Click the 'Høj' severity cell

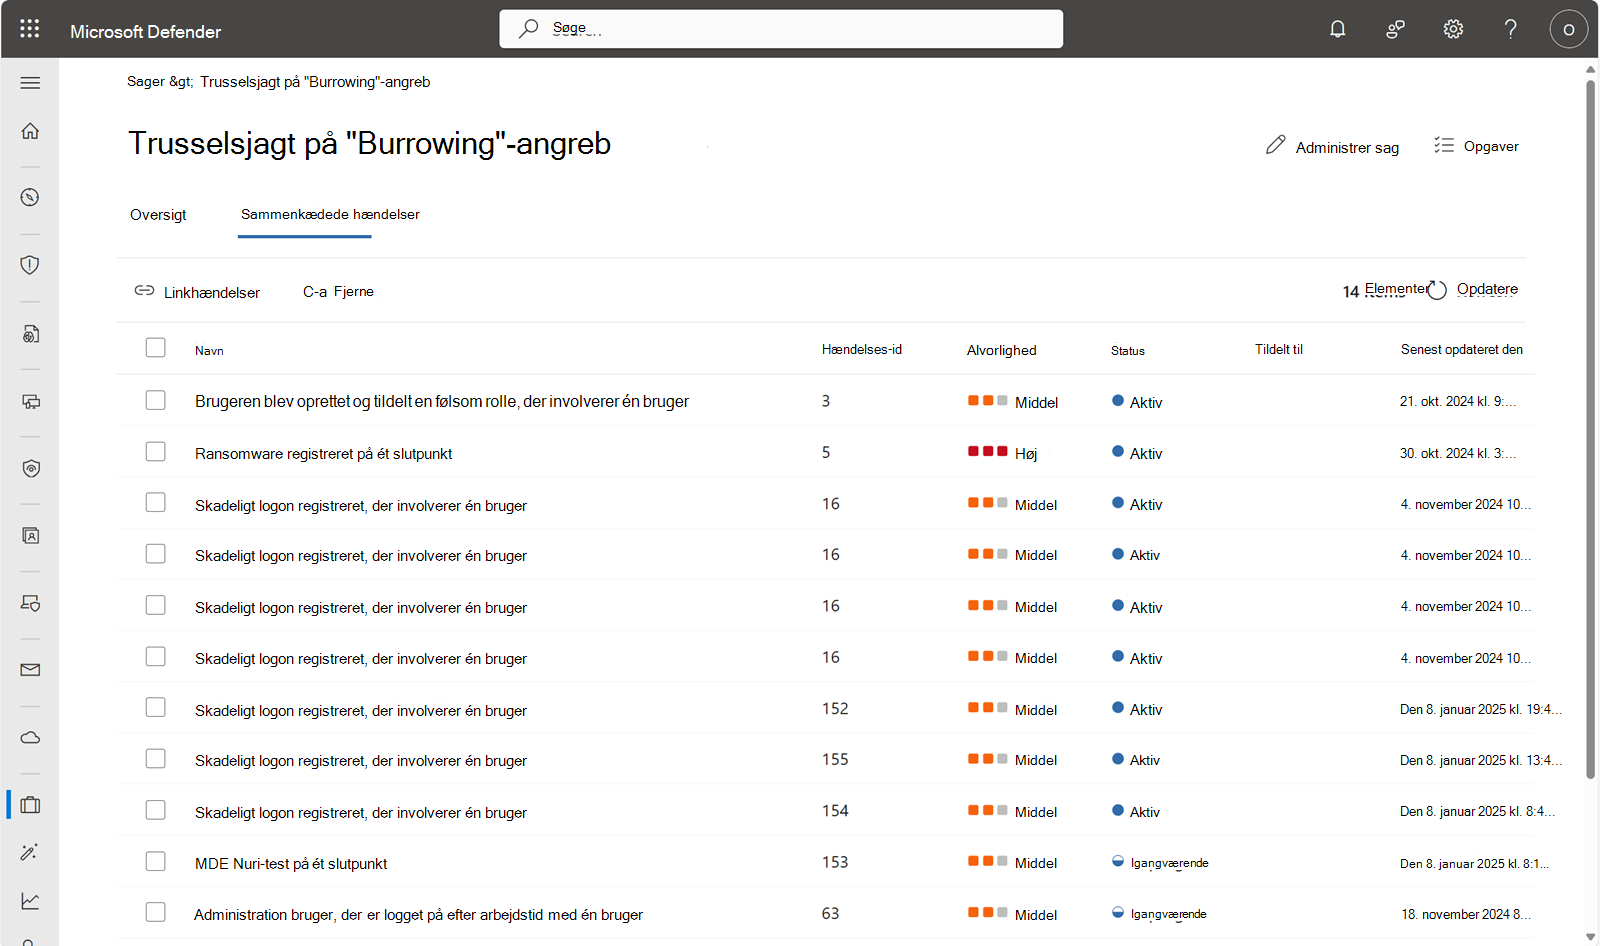point(1003,453)
